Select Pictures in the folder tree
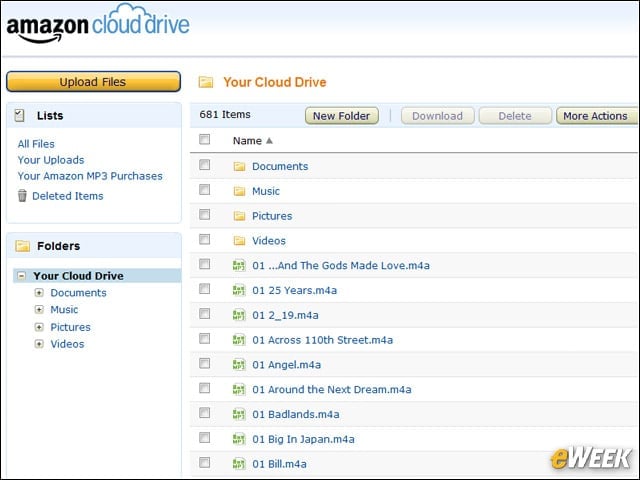 coord(71,327)
